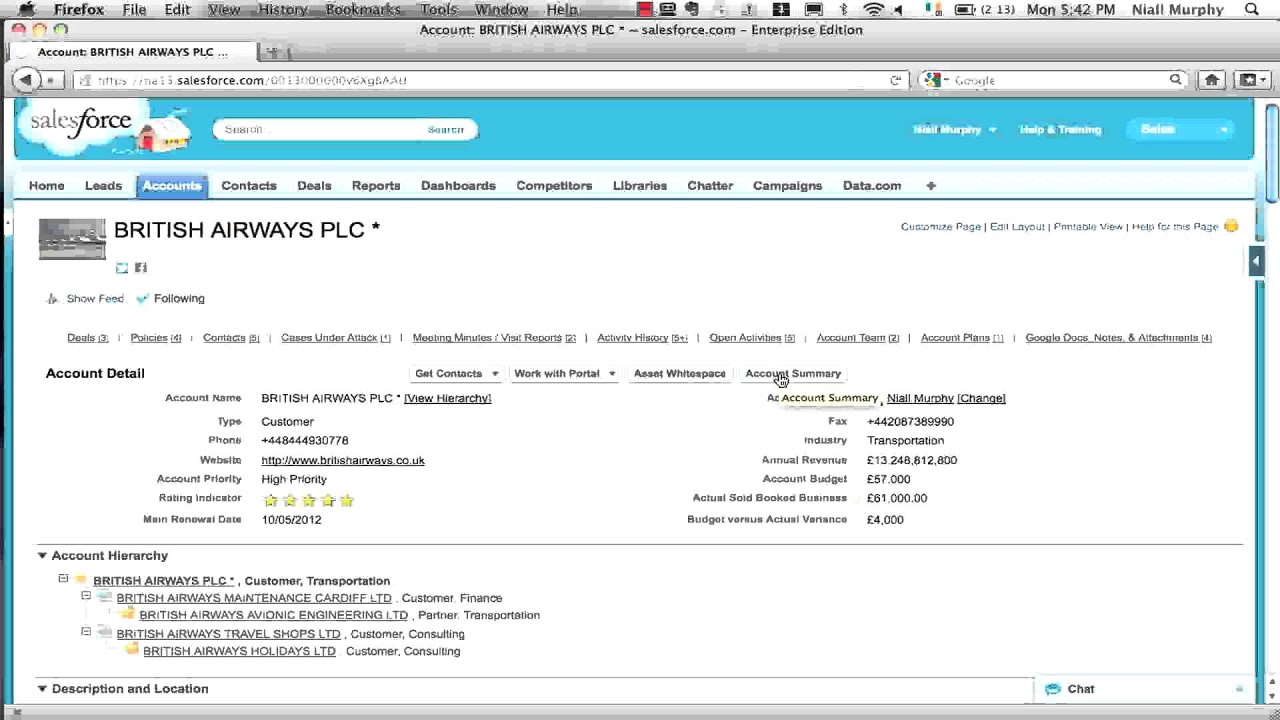The width and height of the screenshot is (1280, 720).
Task: Open the Competitors tab
Action: pyautogui.click(x=554, y=185)
